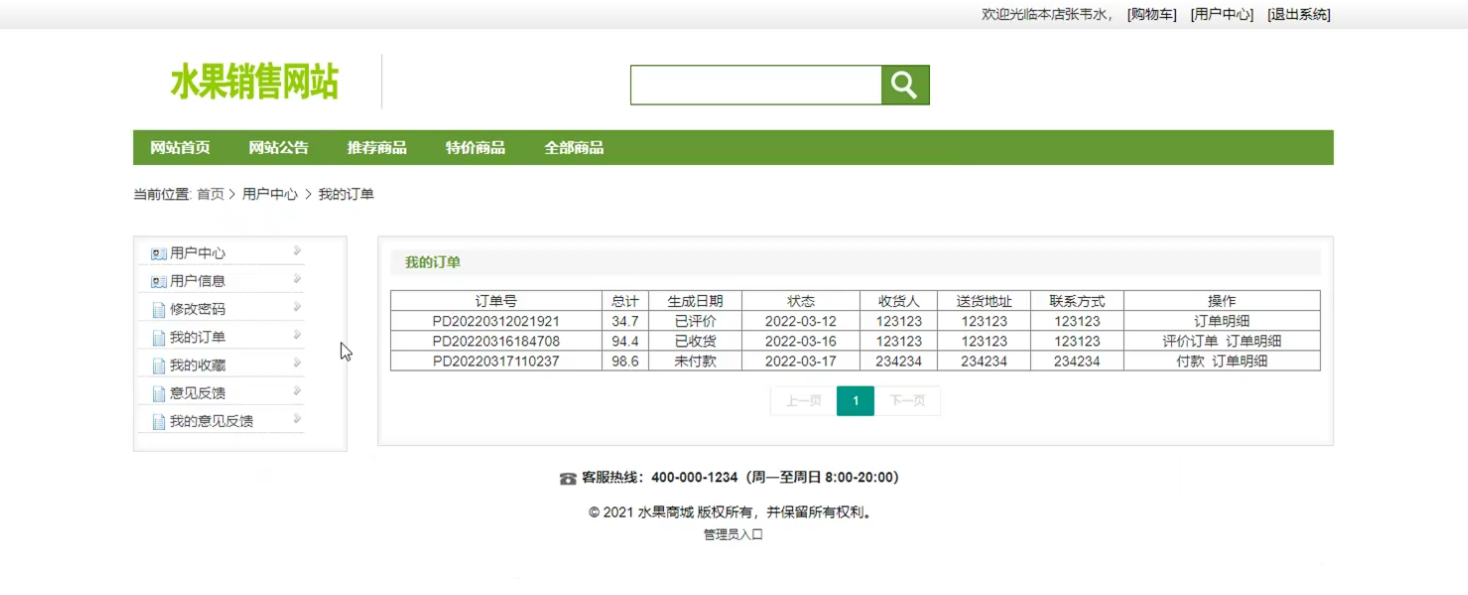The image size is (1468, 595).
Task: Open 全部商品 in the nav bar
Action: tap(574, 148)
